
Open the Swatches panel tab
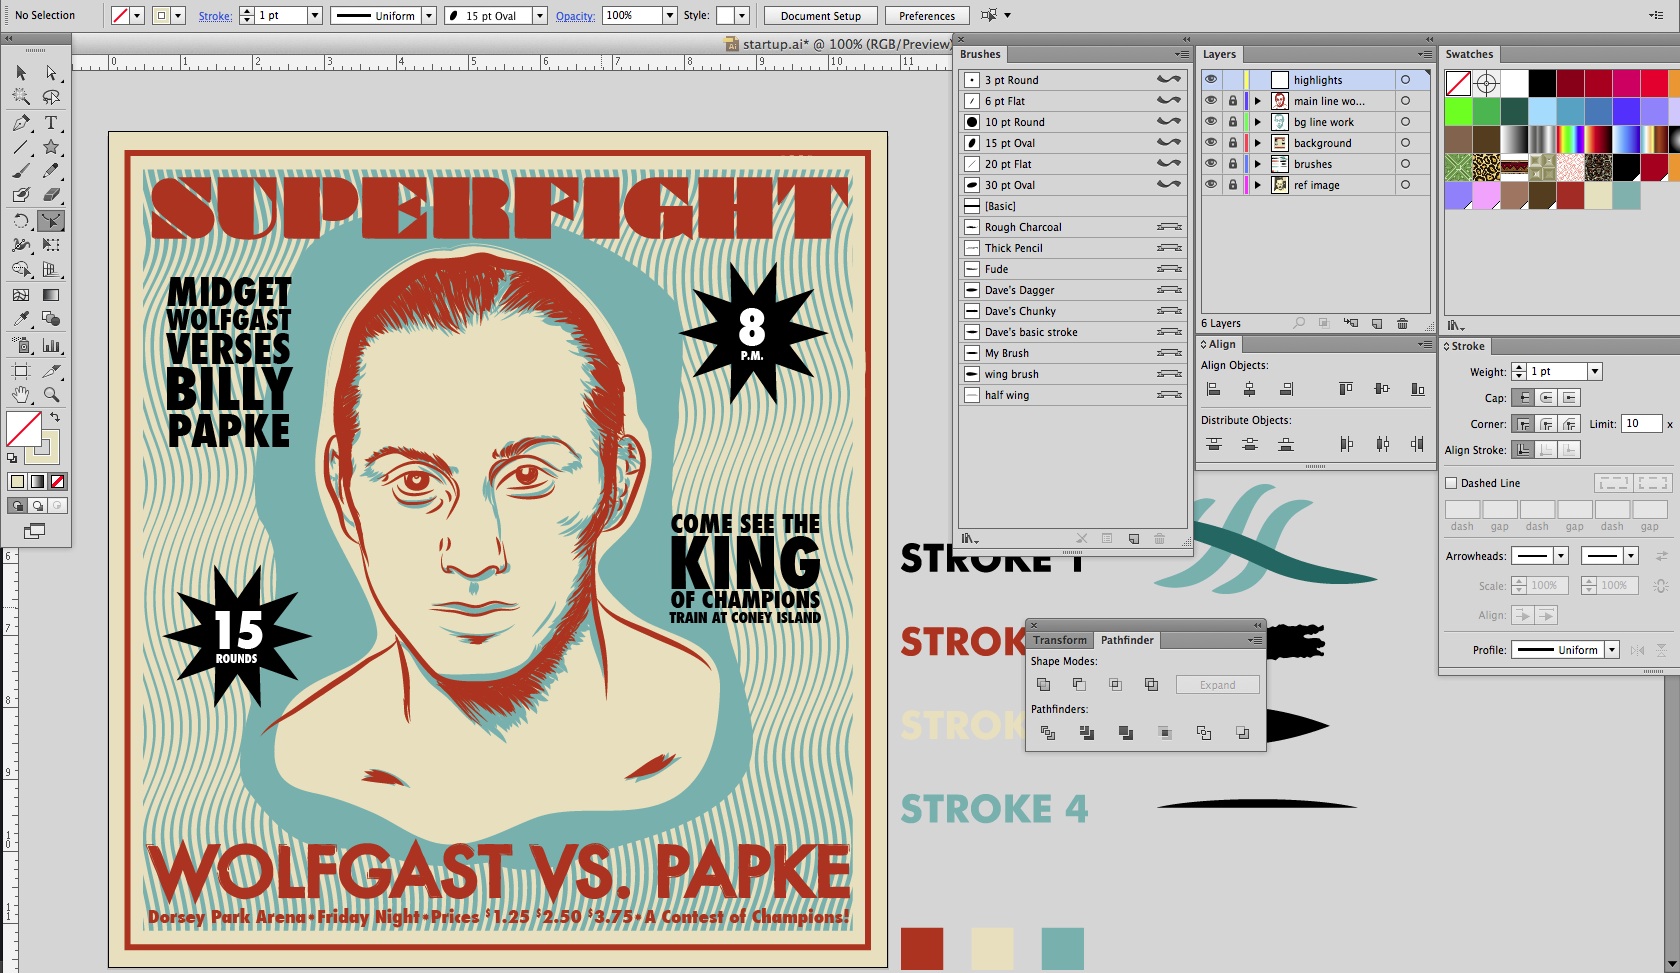pyautogui.click(x=1469, y=55)
